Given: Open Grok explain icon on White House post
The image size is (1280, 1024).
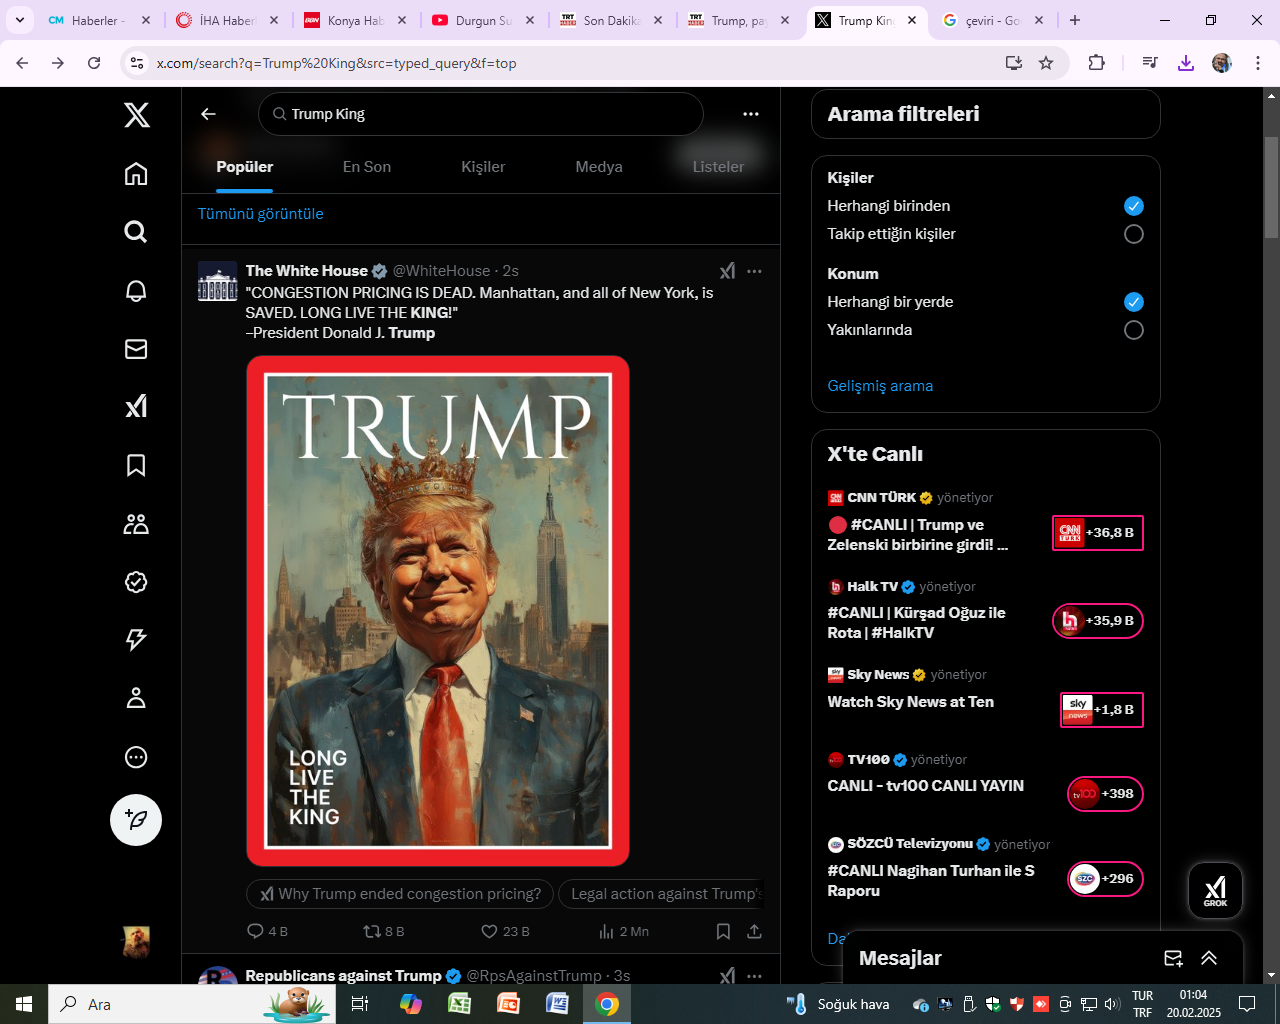Looking at the screenshot, I should [727, 271].
